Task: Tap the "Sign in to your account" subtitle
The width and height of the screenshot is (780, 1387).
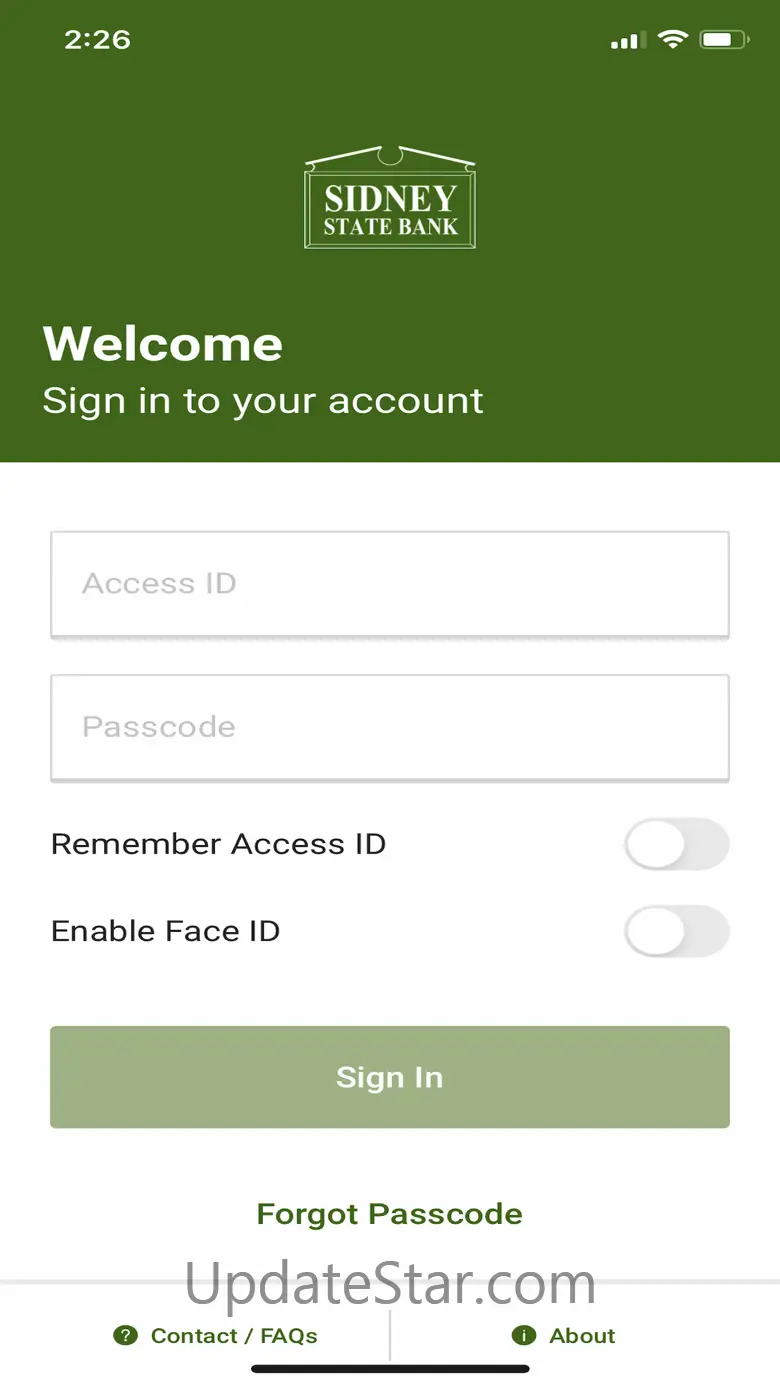Action: pyautogui.click(x=263, y=401)
